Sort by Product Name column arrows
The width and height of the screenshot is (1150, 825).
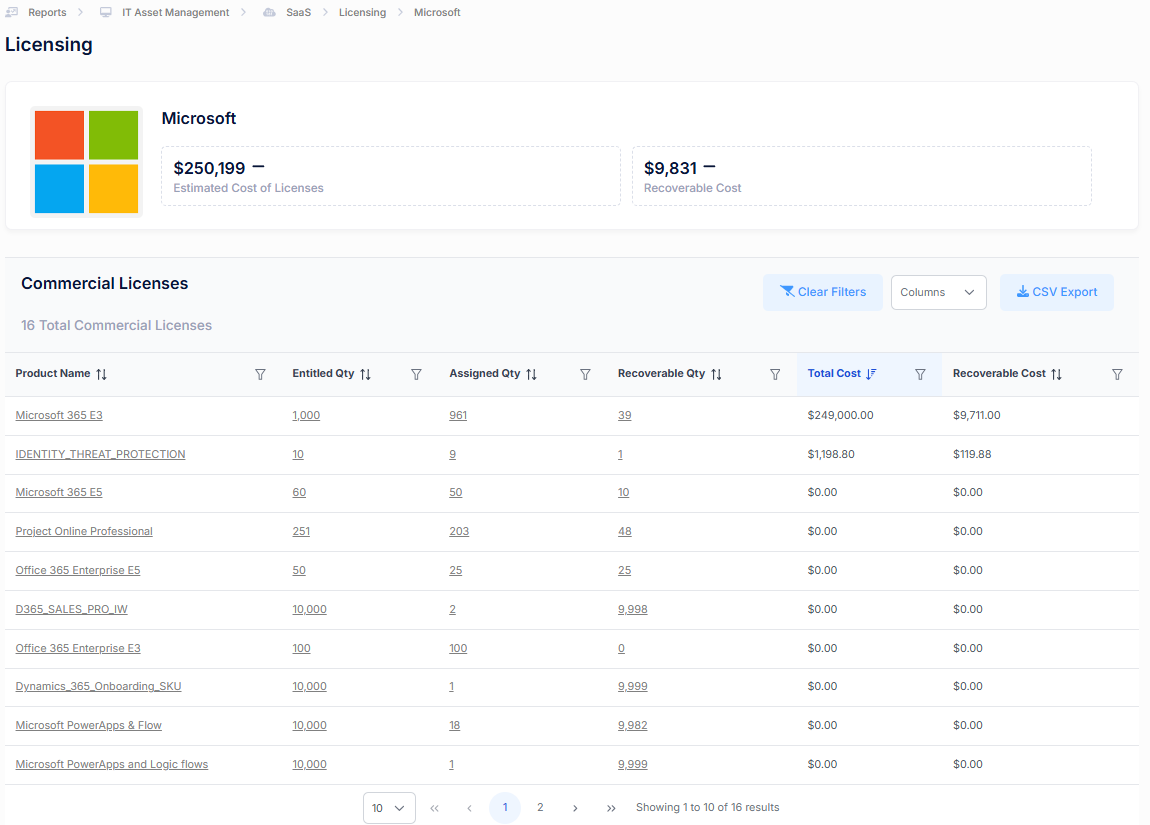(x=101, y=374)
